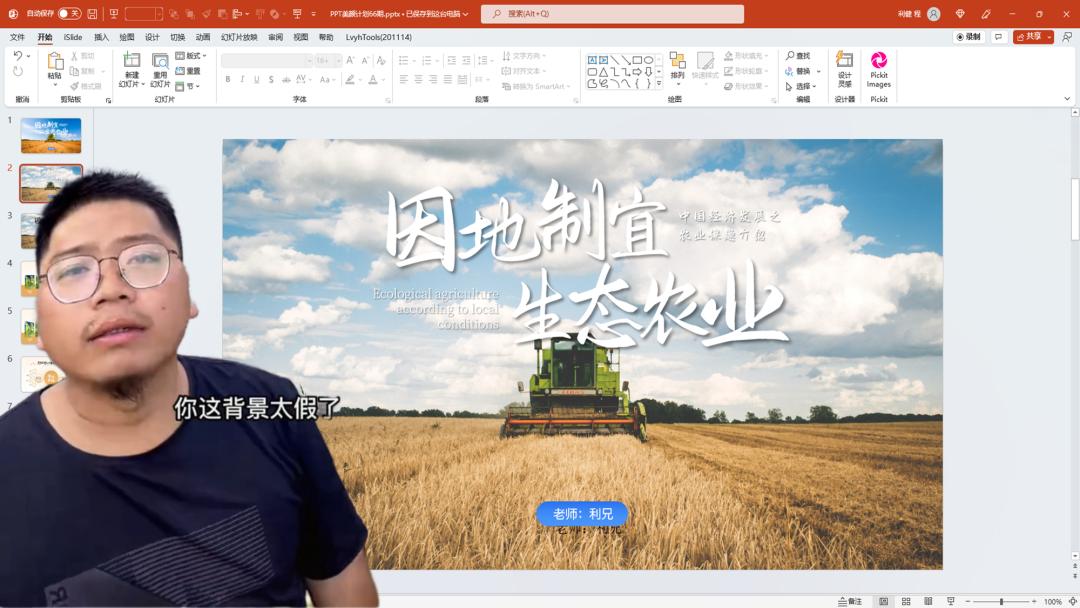The image size is (1080, 608).
Task: Click the orange 共享 (Share) button
Action: click(1032, 36)
